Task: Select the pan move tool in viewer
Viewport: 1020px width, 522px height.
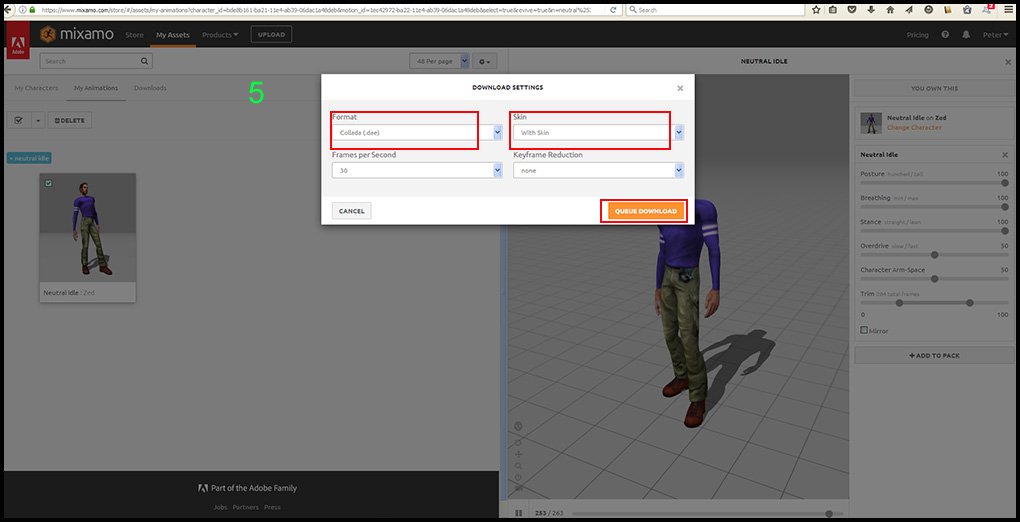Action: point(518,454)
